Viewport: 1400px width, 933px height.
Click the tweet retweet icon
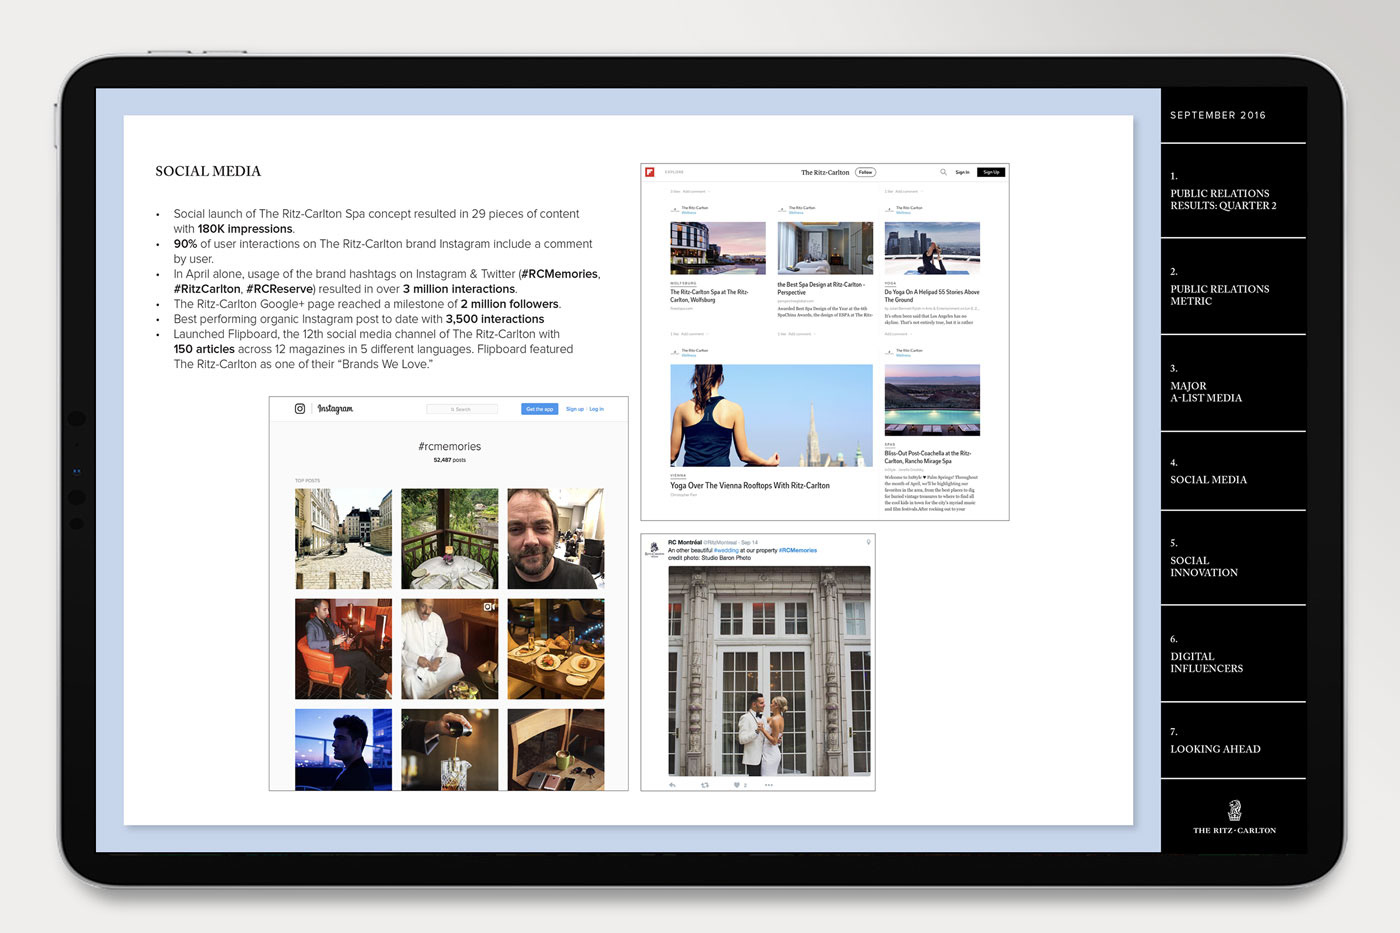705,785
